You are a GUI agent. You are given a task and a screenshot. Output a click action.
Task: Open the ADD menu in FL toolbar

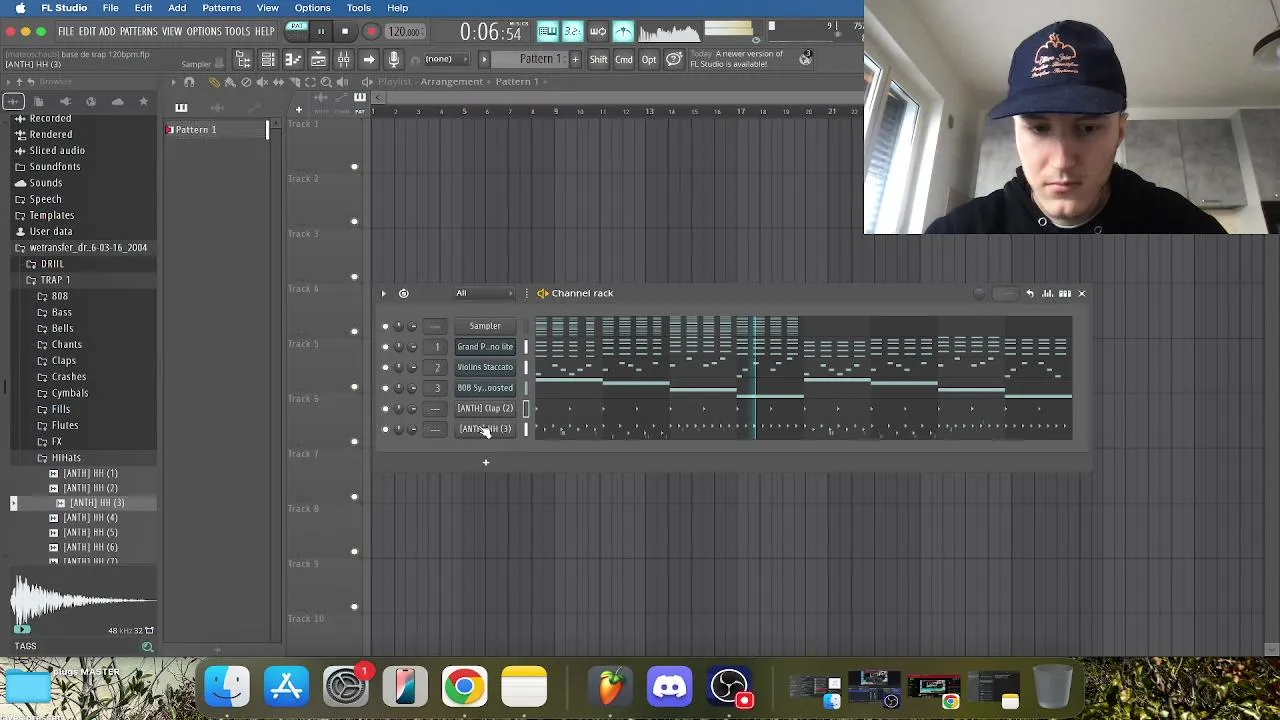[107, 32]
